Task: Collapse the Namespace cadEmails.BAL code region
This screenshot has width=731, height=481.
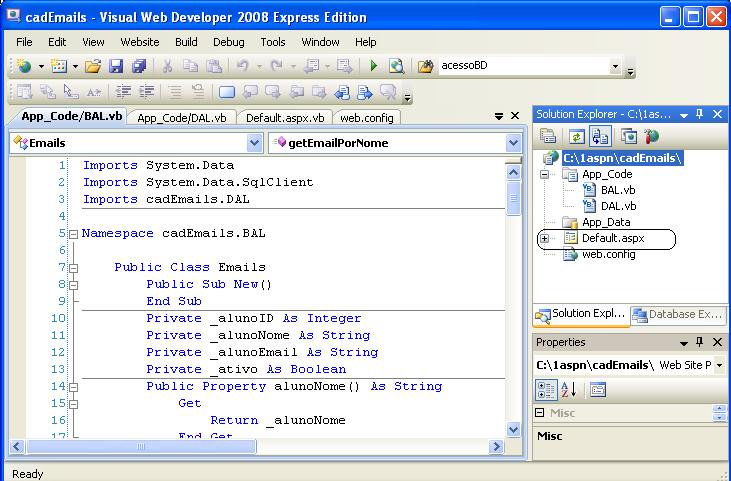Action: pyautogui.click(x=73, y=234)
